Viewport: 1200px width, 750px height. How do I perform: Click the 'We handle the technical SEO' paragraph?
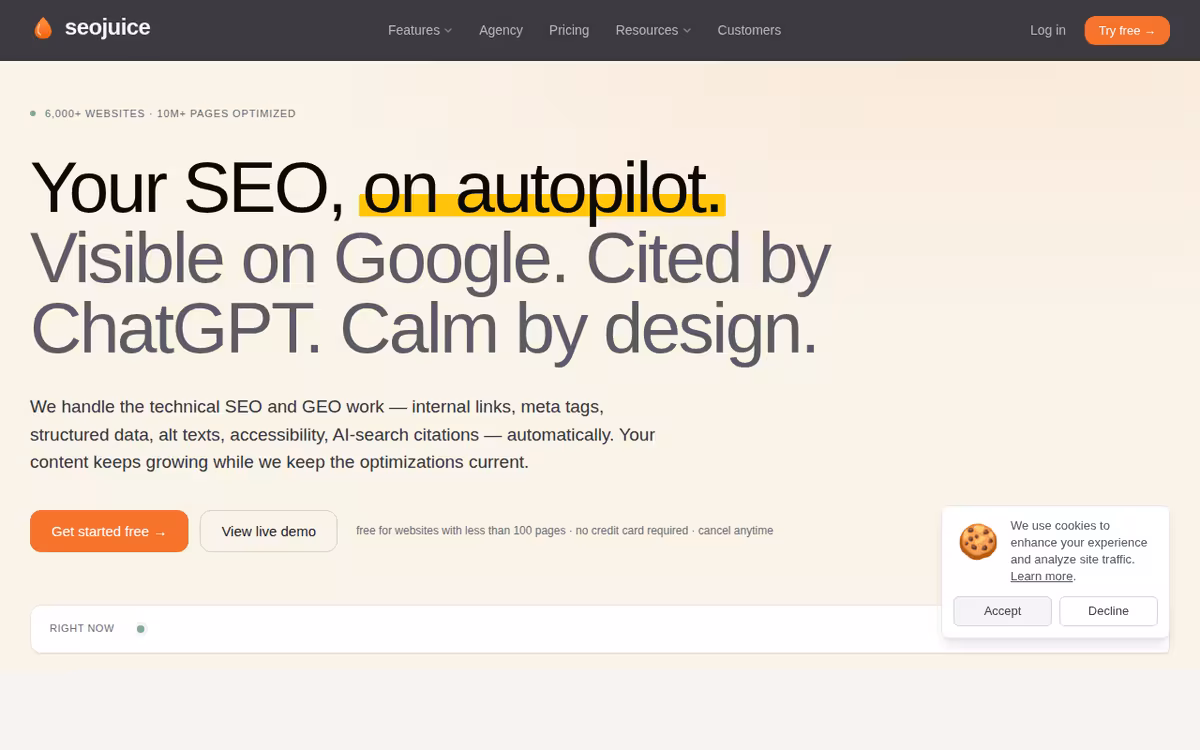click(x=343, y=435)
